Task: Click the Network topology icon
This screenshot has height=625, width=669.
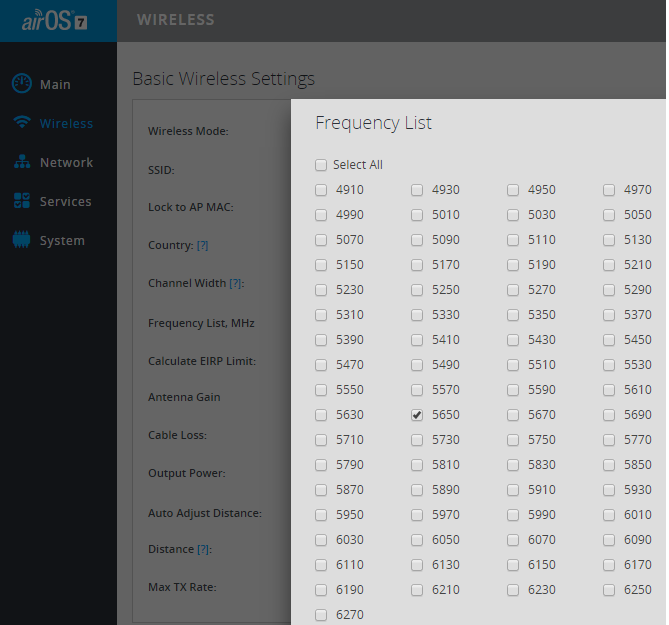Action: [22, 162]
